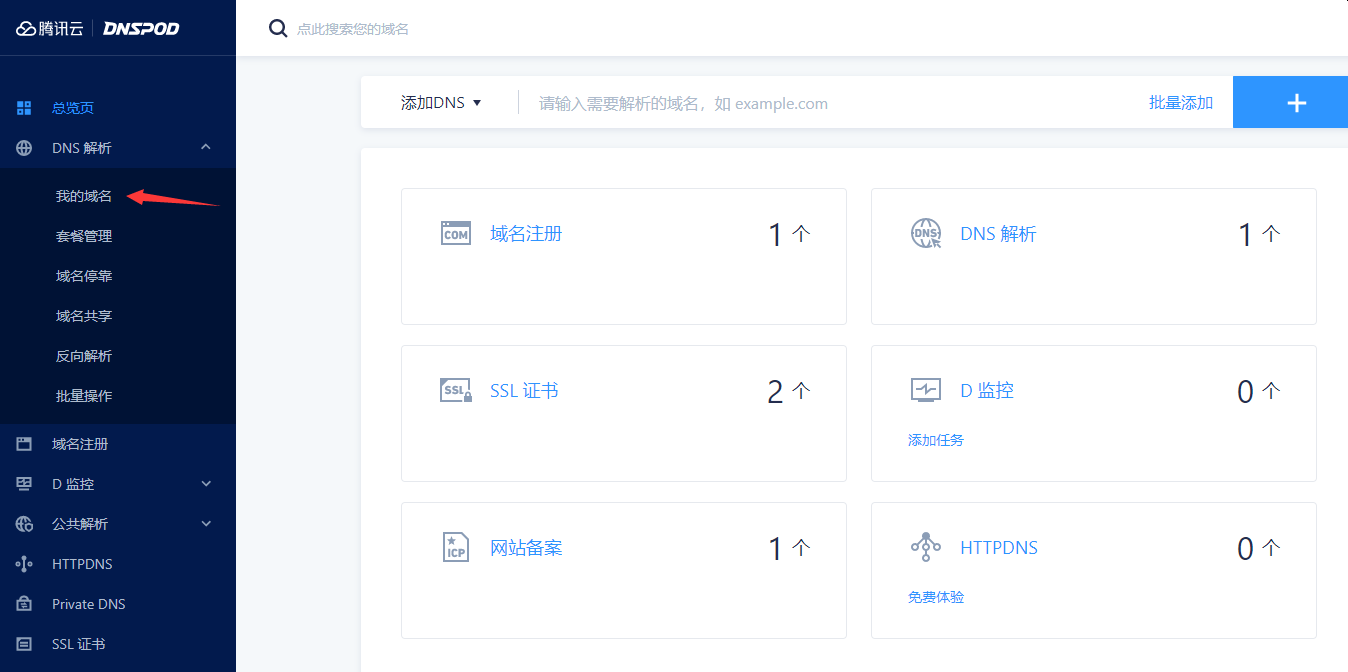The height and width of the screenshot is (672, 1348).
Task: Click the DNS globe icon on DNS 解析 card
Action: click(x=926, y=233)
